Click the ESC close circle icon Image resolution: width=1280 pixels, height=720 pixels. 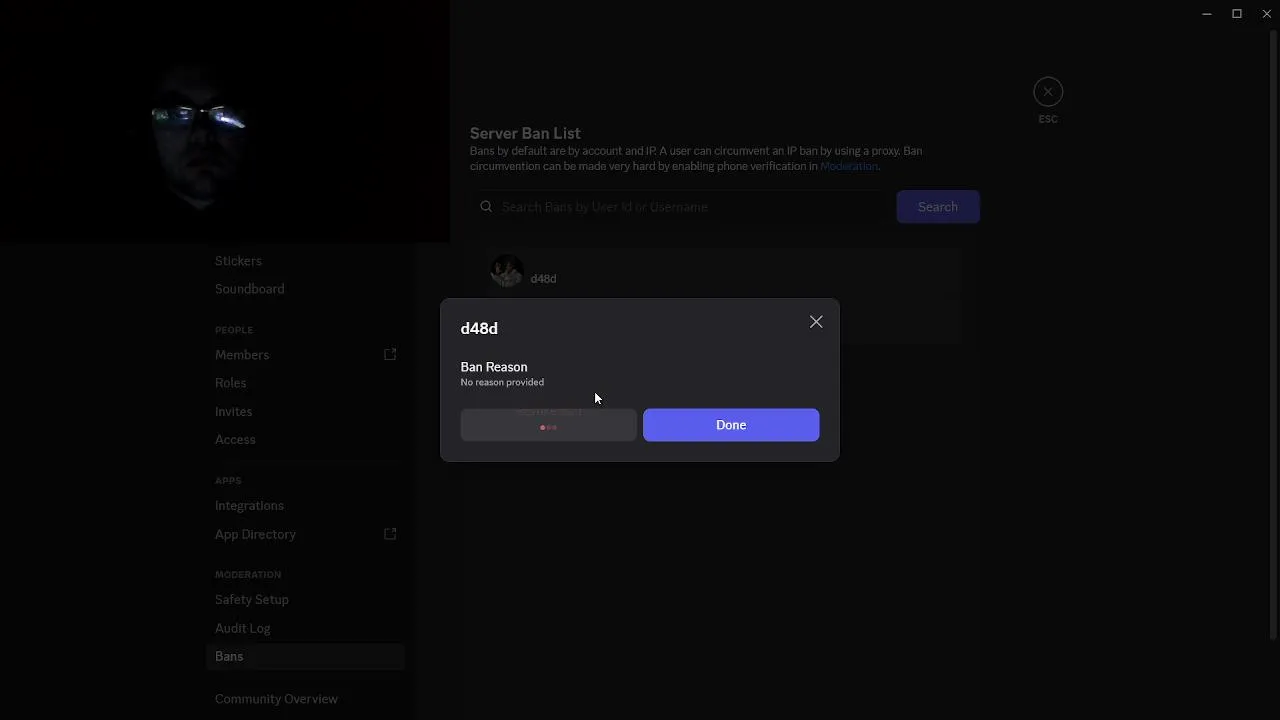pos(1048,92)
